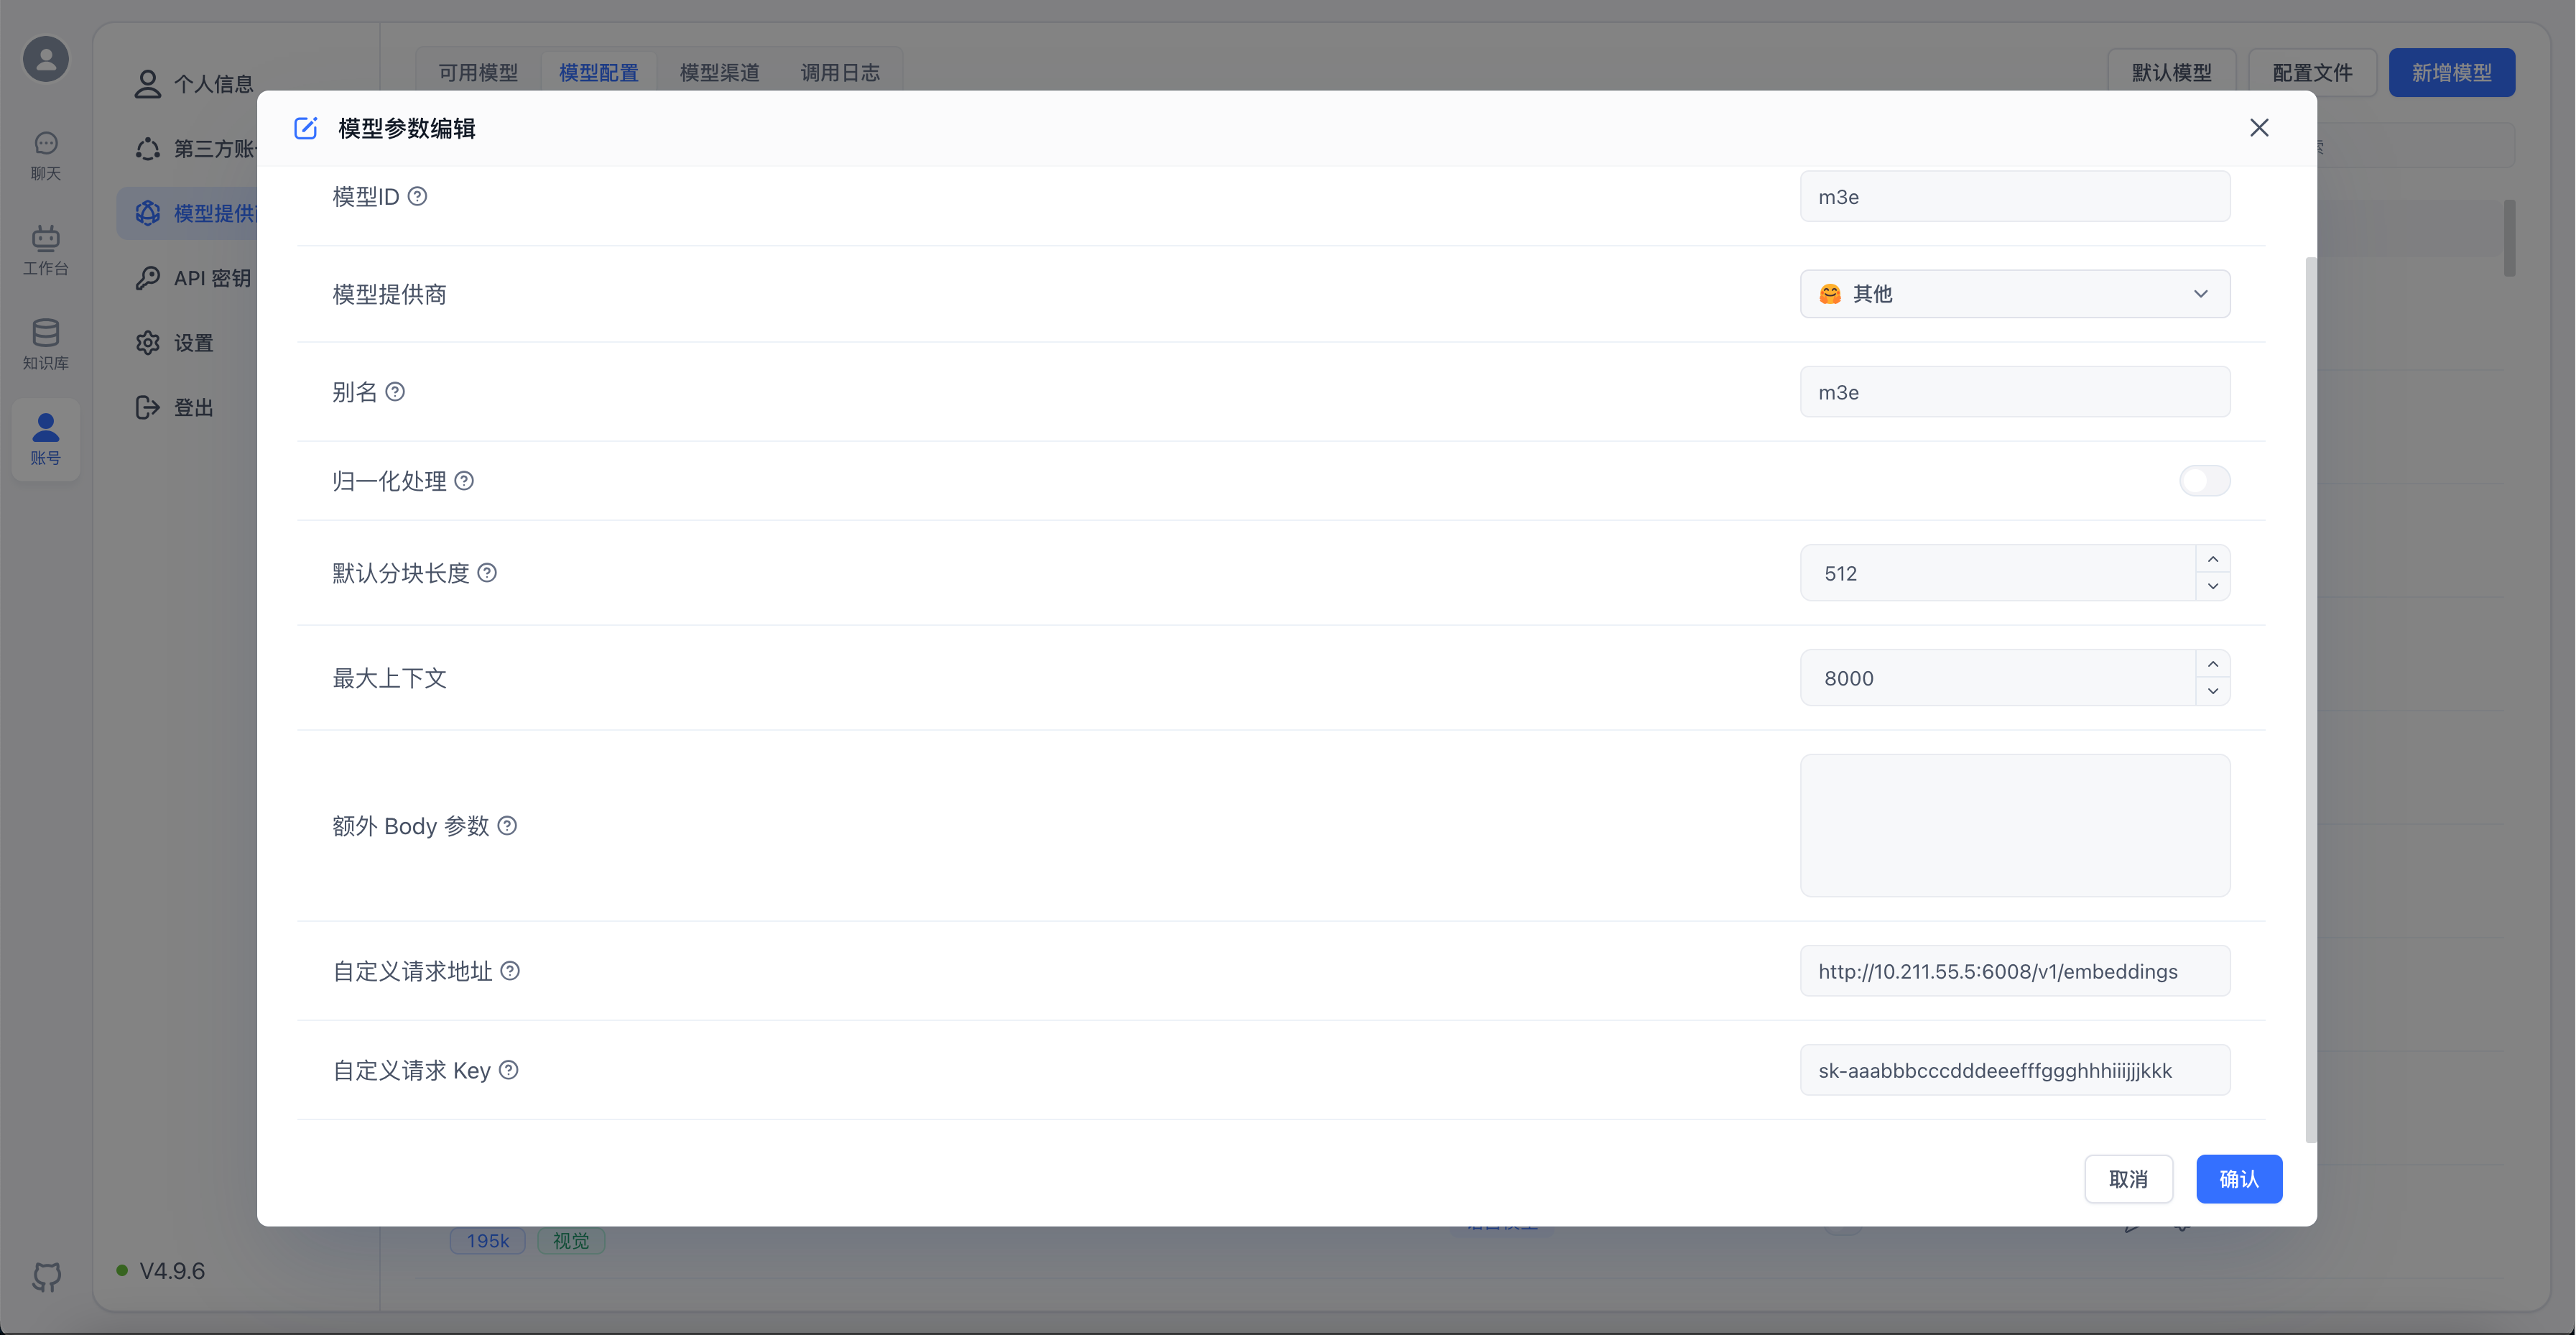2576x1335 pixels.
Task: Click the 取消 button
Action: (x=2128, y=1179)
